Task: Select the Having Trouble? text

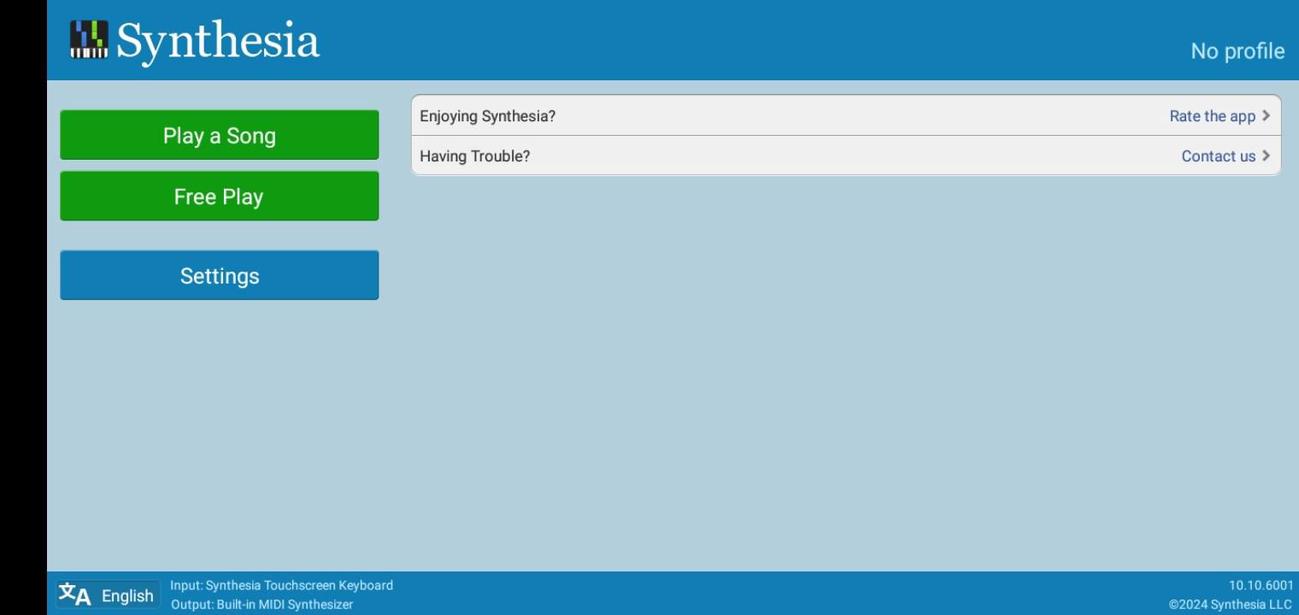Action: [x=474, y=156]
